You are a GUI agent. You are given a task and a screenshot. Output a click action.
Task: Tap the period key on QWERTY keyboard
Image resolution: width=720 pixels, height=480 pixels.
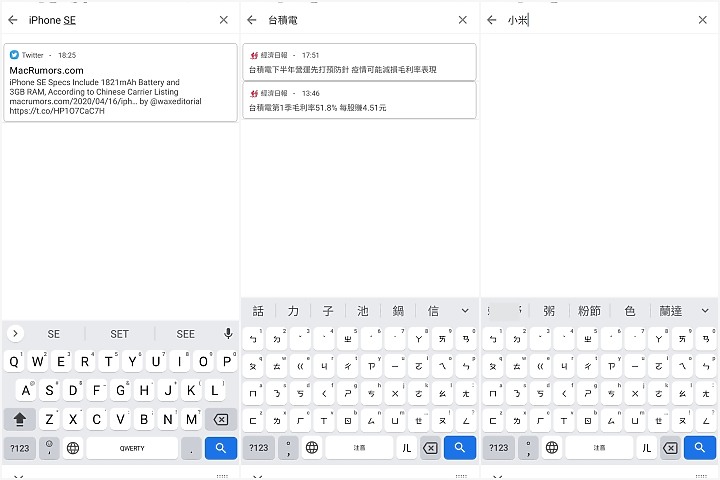[191, 448]
